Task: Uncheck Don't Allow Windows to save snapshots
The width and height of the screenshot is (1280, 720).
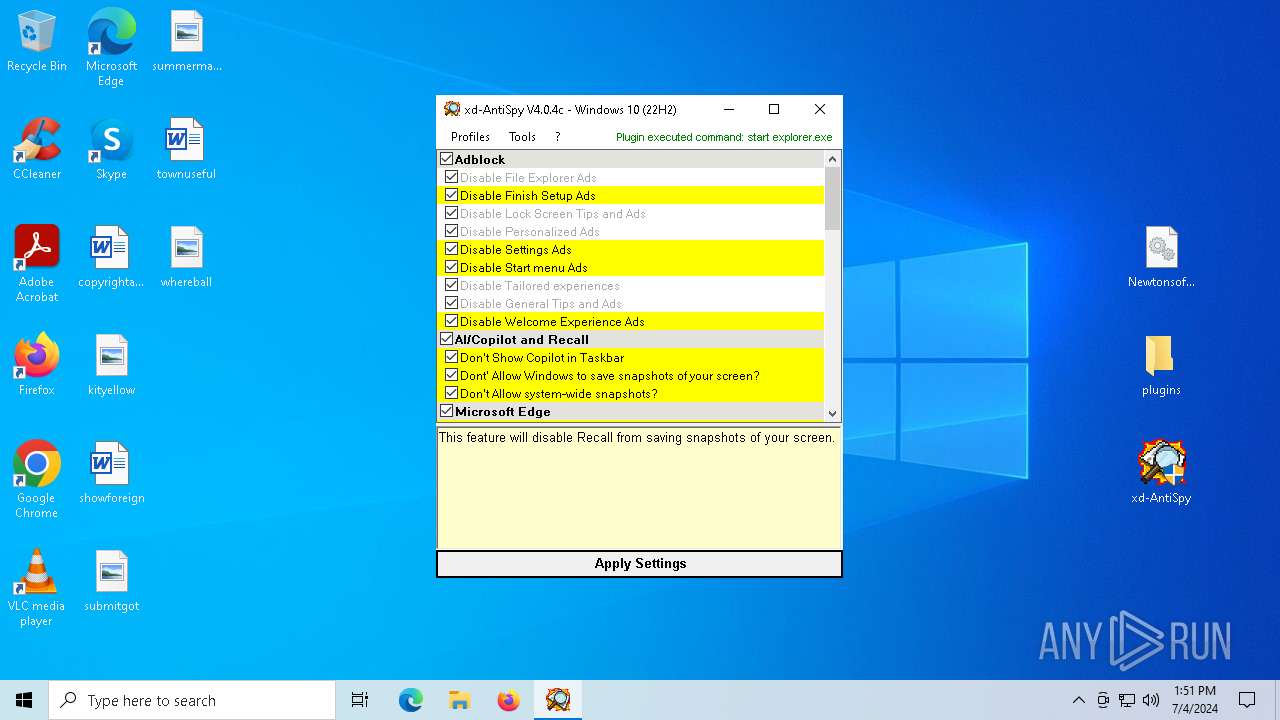Action: point(451,375)
